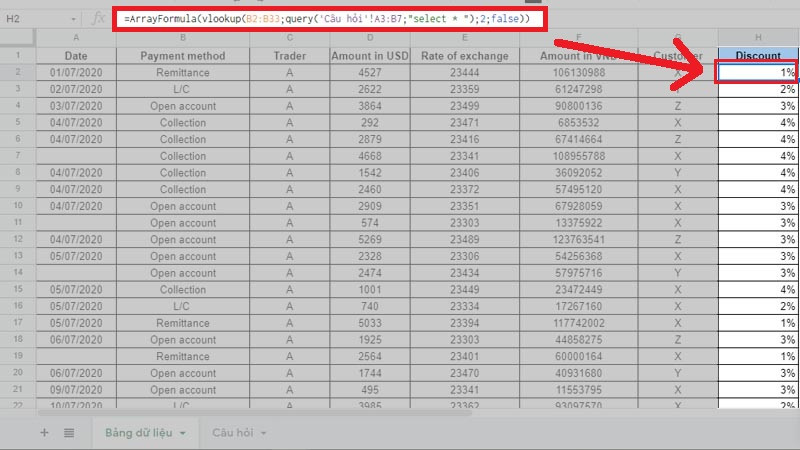Select VND amount cell 117742002
This screenshot has height=450, width=800.
(579, 323)
